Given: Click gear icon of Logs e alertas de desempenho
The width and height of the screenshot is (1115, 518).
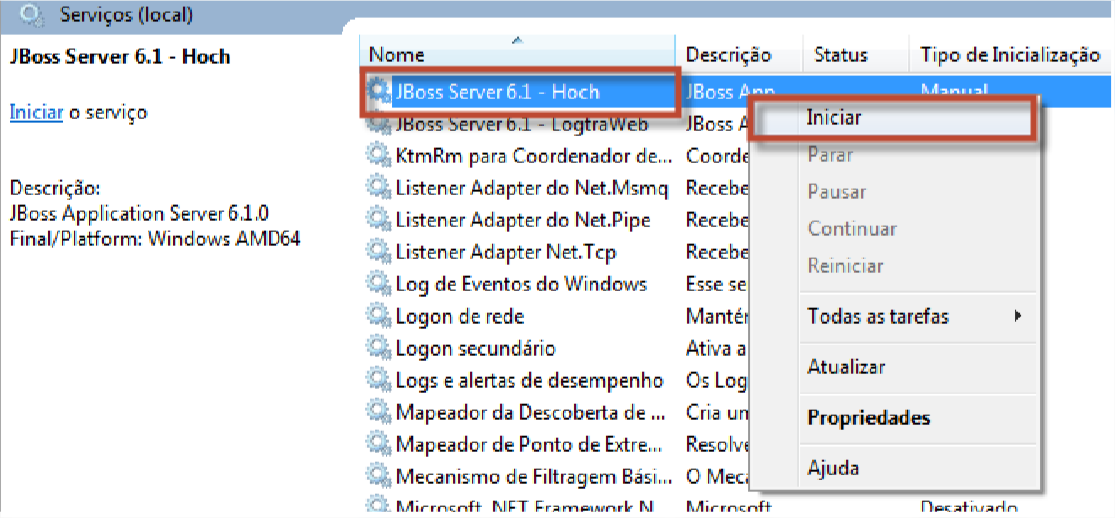Looking at the screenshot, I should coord(378,381).
